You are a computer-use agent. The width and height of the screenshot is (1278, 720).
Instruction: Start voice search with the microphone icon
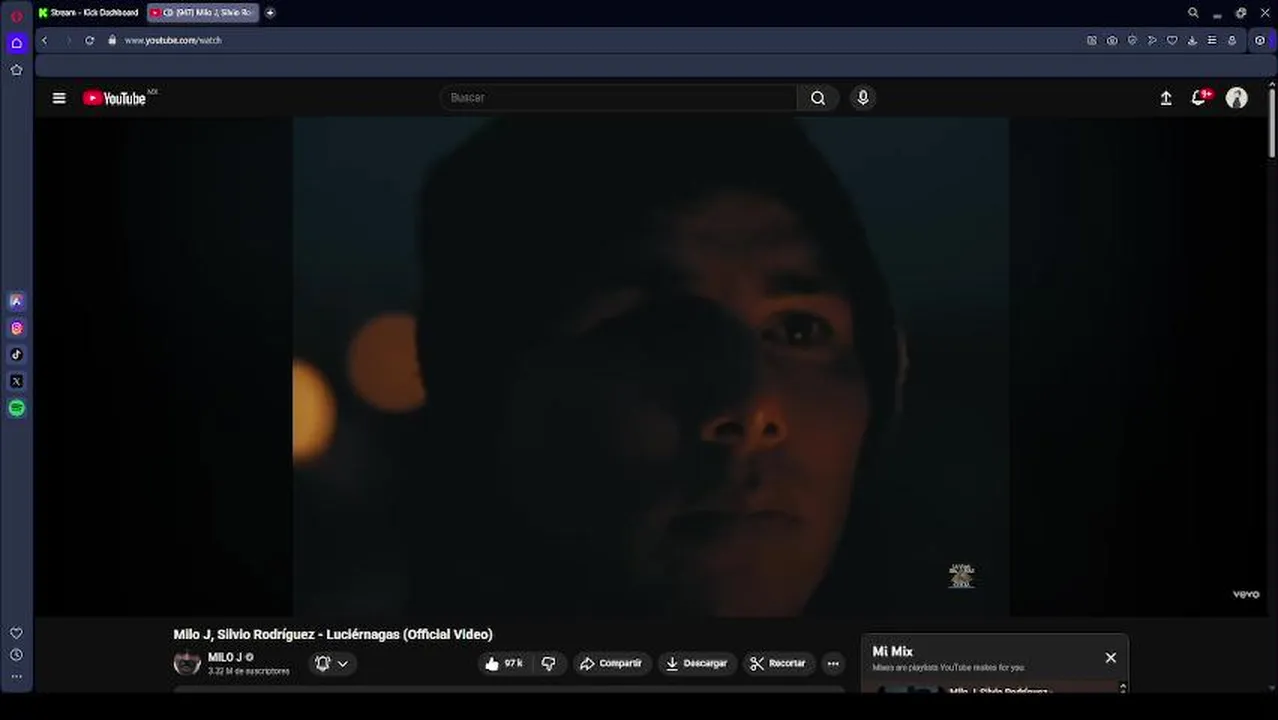(x=863, y=97)
